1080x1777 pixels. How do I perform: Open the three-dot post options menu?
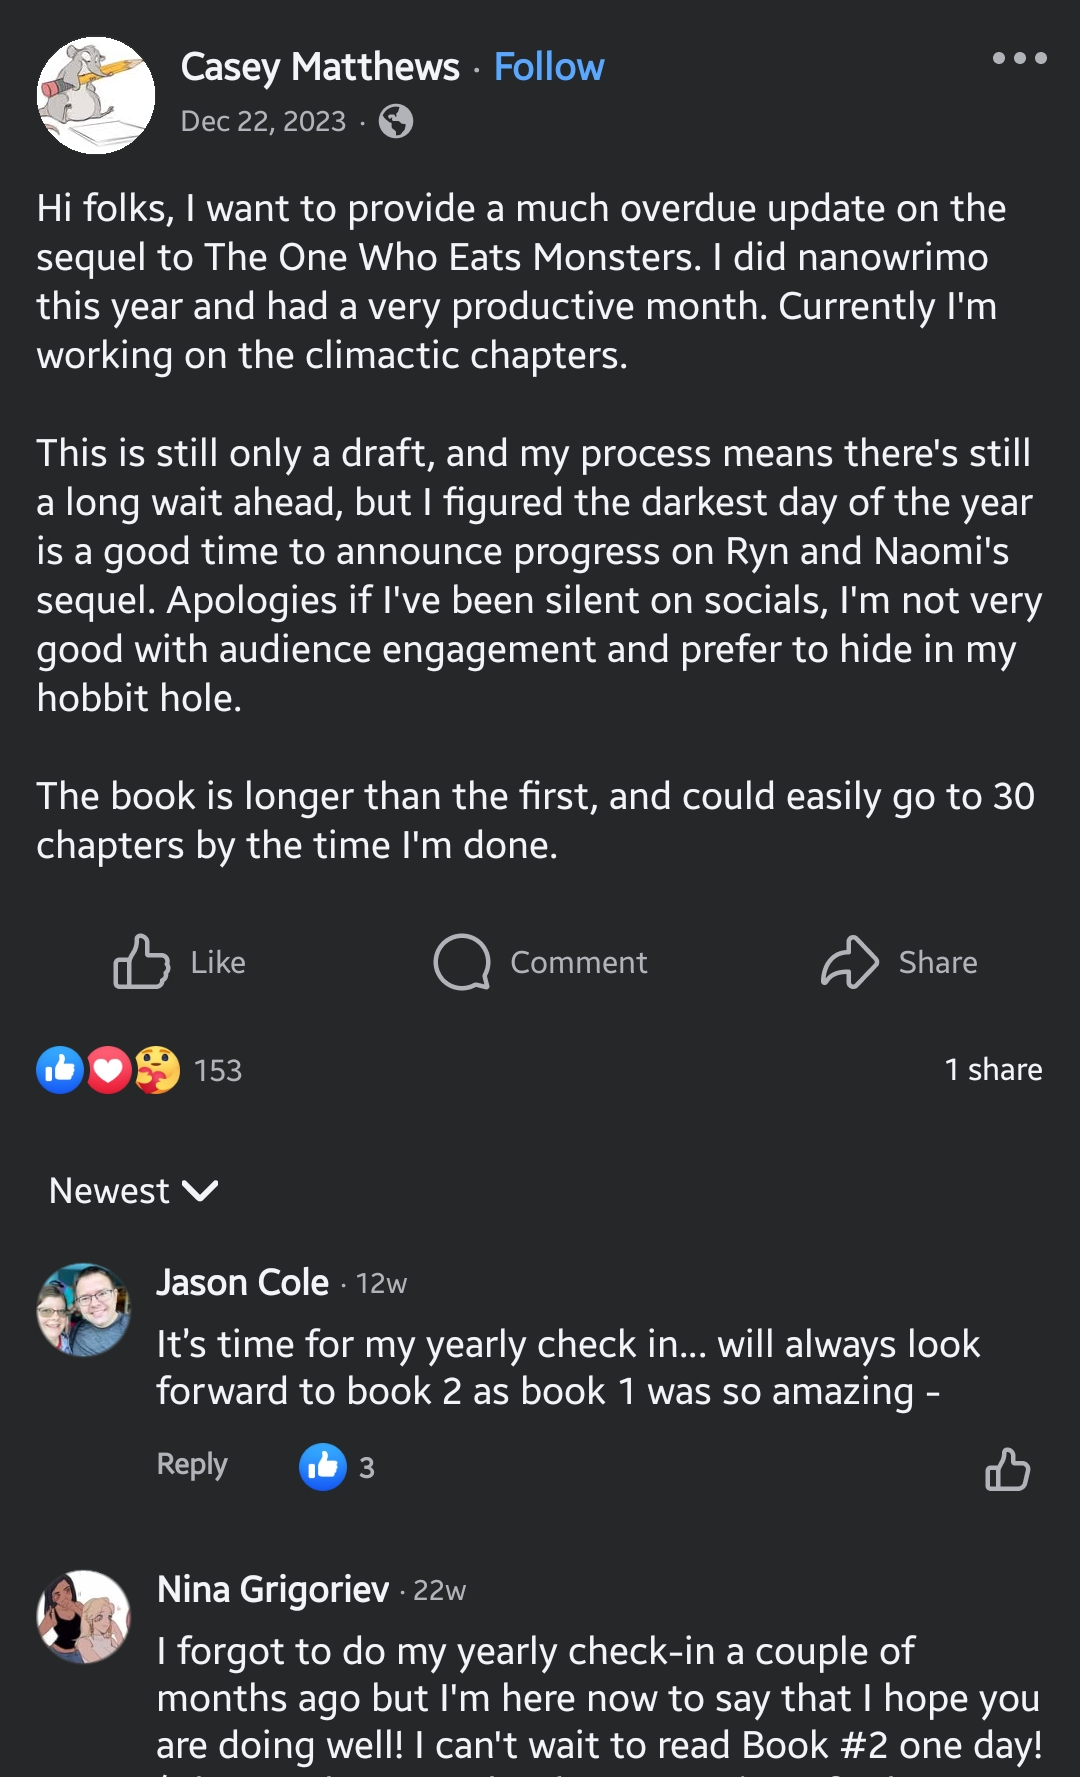1019,58
